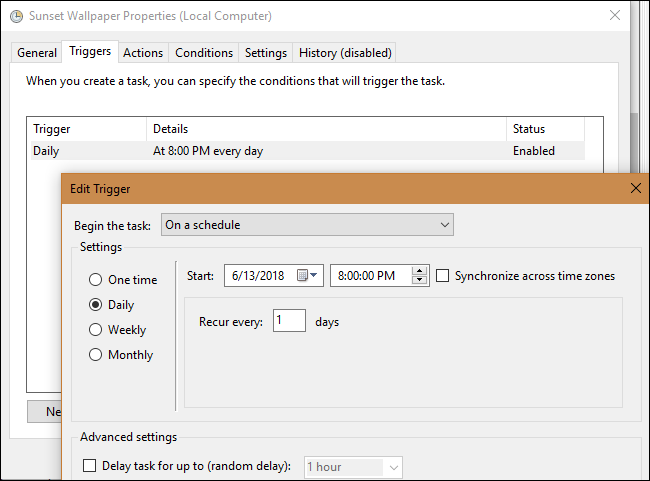Image resolution: width=650 pixels, height=481 pixels.
Task: Click the Enabled status cell
Action: pyautogui.click(x=534, y=151)
